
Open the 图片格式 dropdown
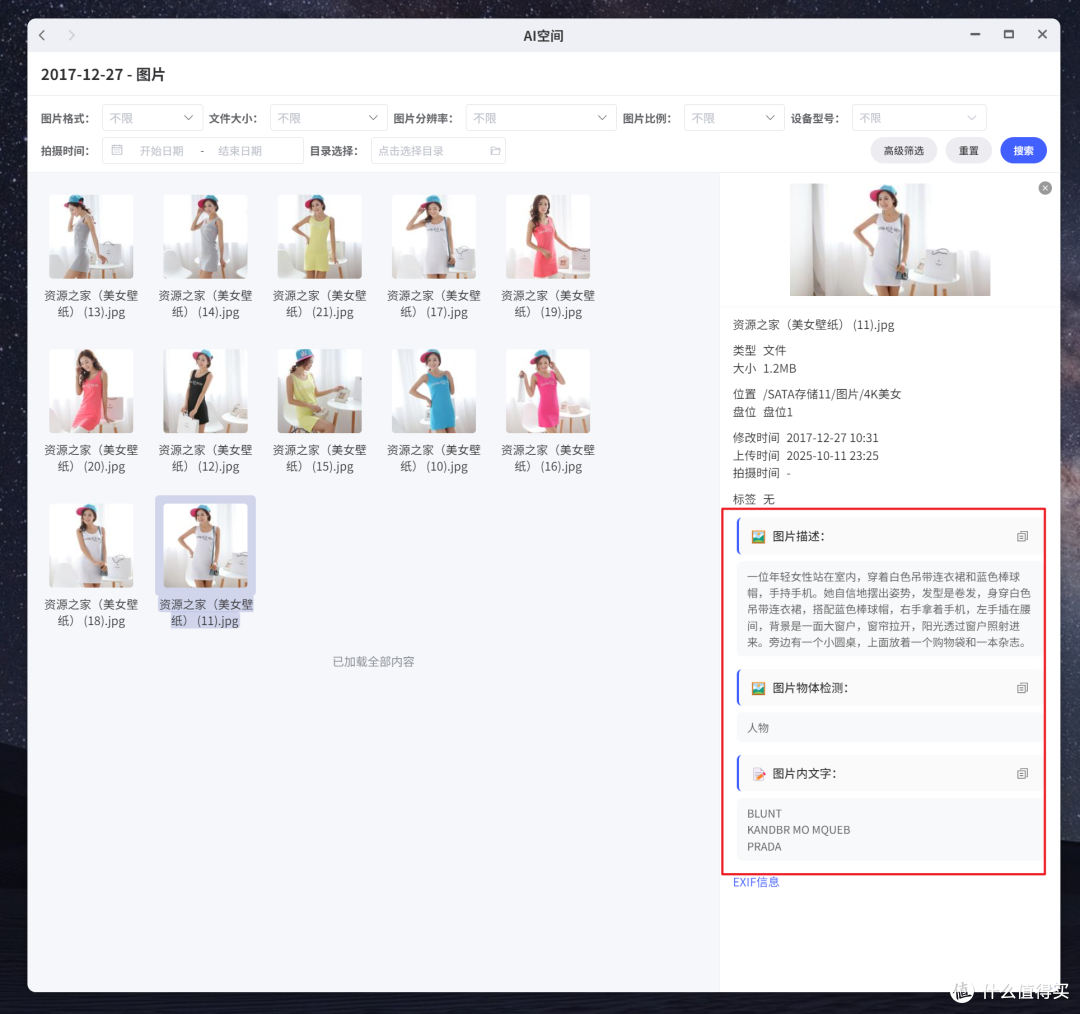point(152,118)
